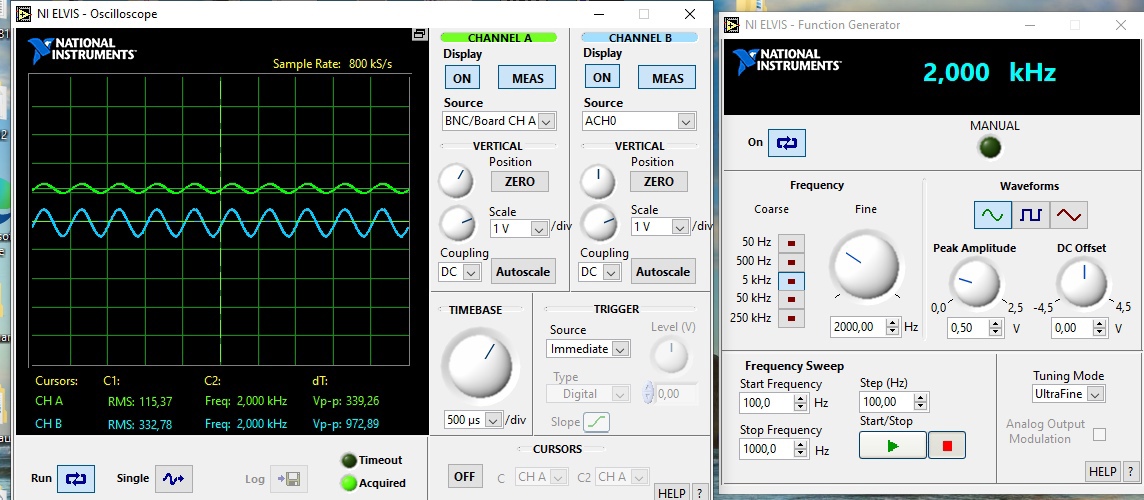Toggle the oscilloscope Run button
The image size is (1144, 500).
(x=76, y=479)
